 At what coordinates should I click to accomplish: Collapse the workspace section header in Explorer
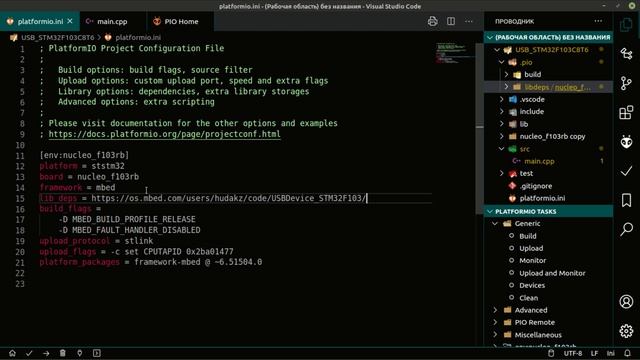(x=548, y=37)
